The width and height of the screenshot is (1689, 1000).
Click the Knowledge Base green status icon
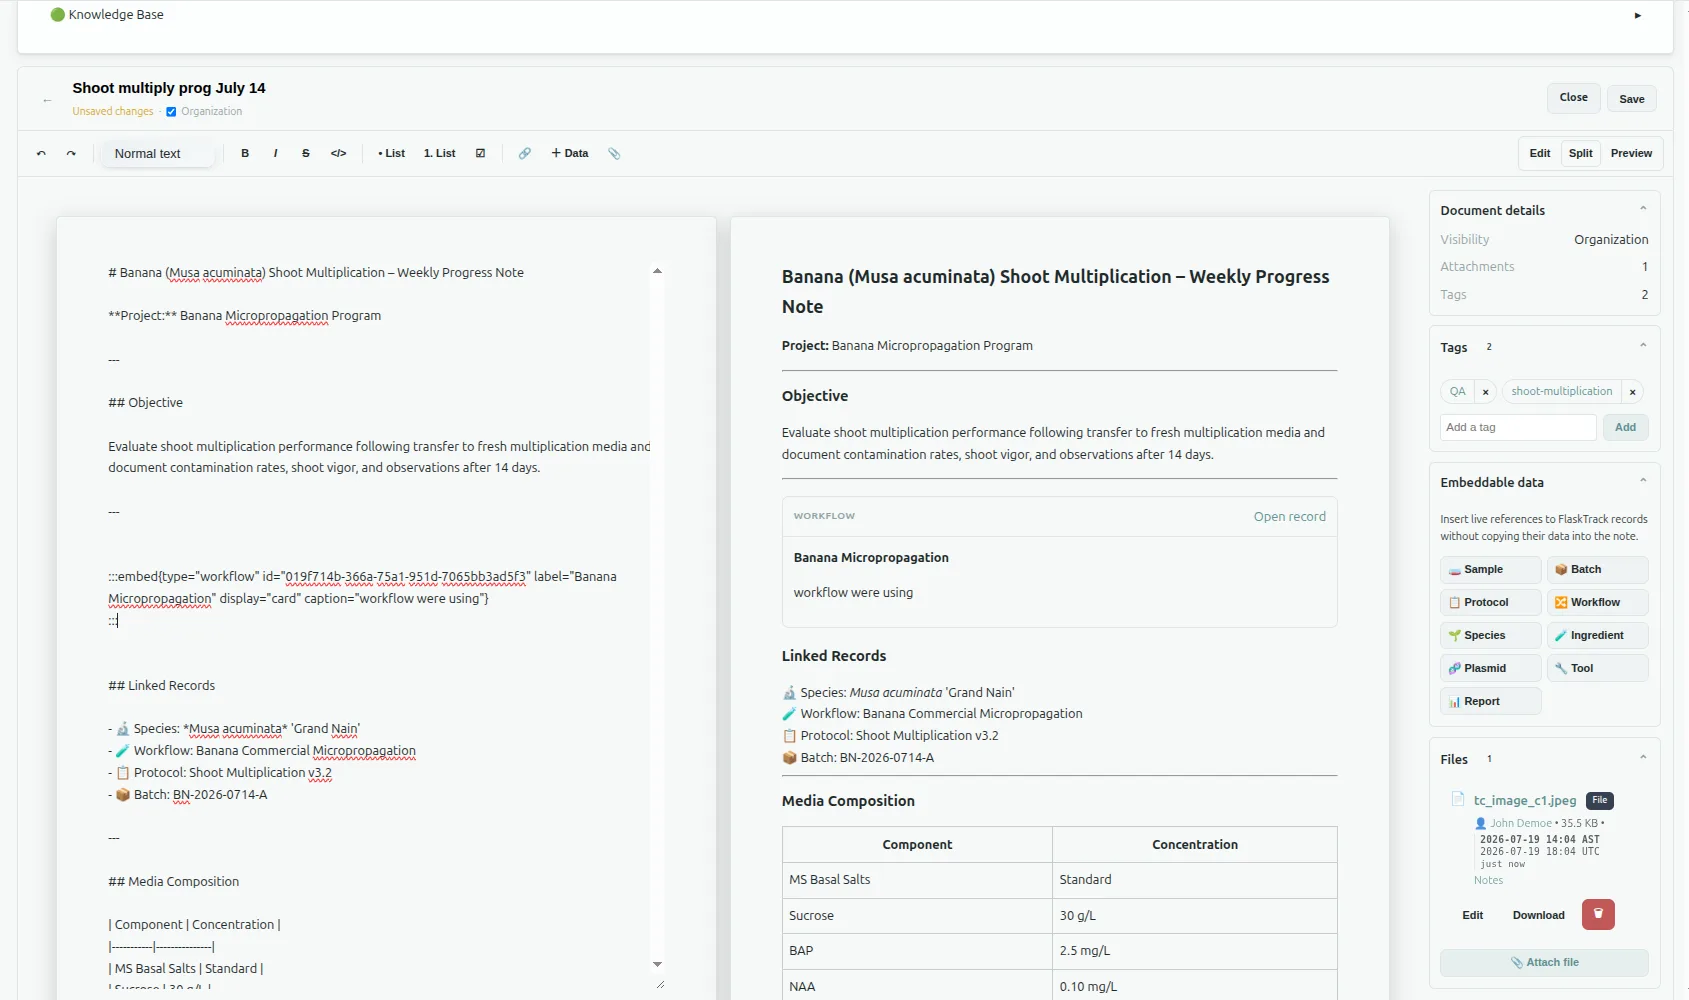[x=57, y=15]
